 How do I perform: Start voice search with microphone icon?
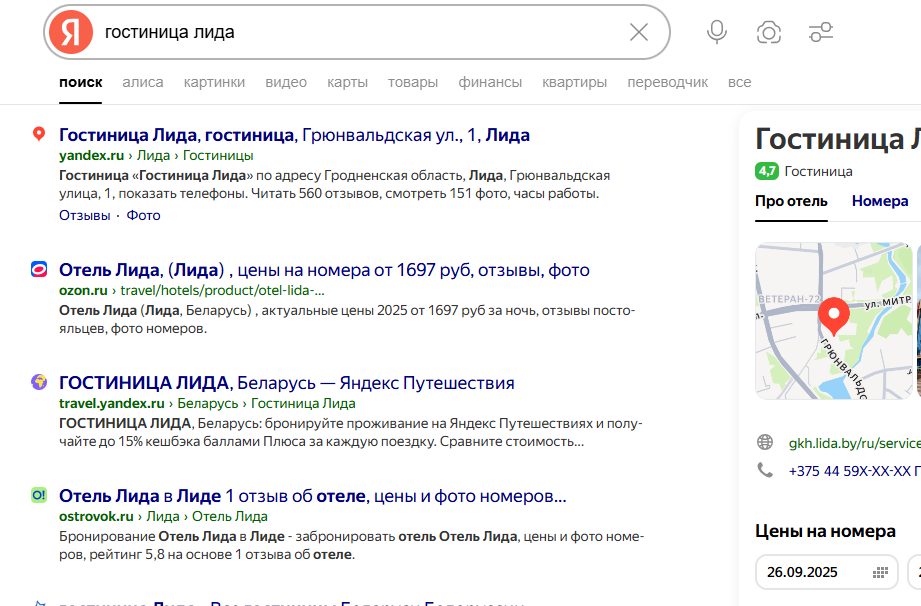716,32
